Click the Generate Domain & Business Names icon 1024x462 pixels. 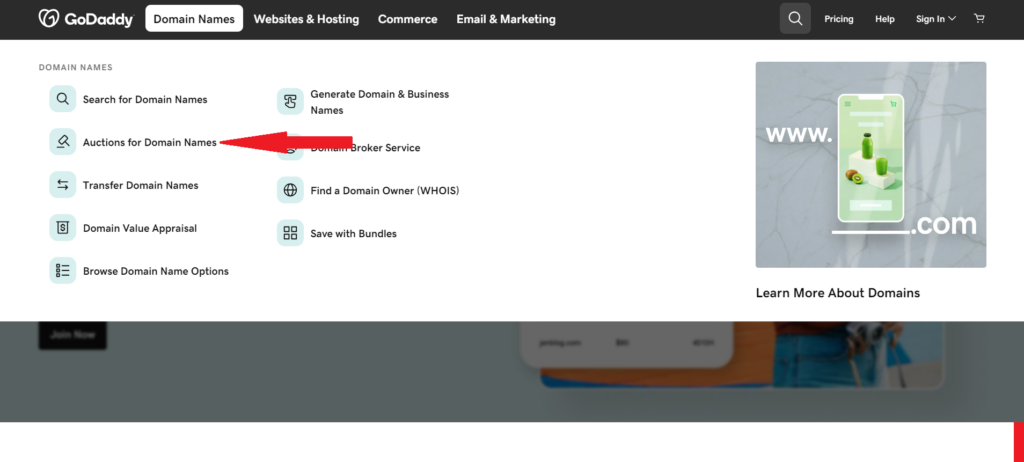tap(291, 102)
